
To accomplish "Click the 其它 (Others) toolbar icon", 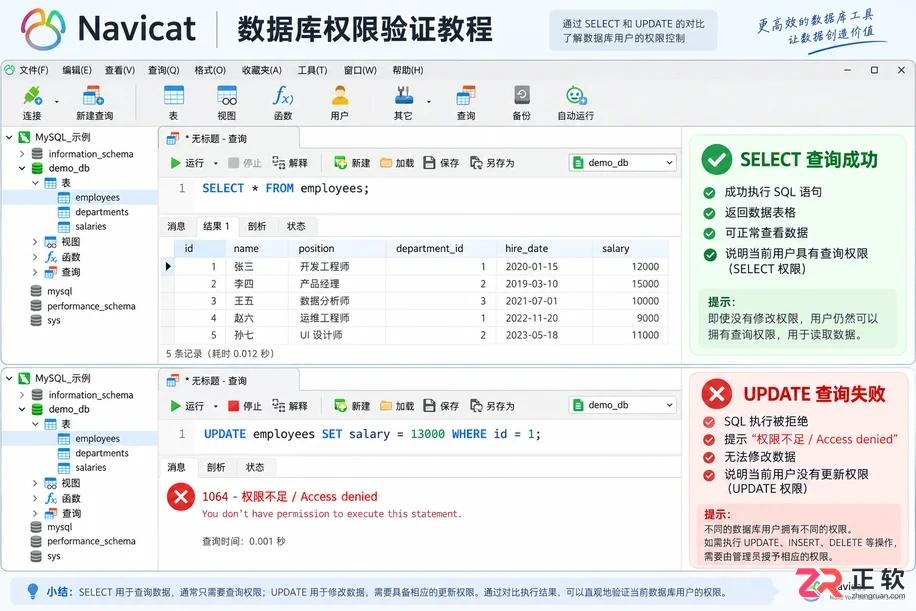I will [x=403, y=103].
